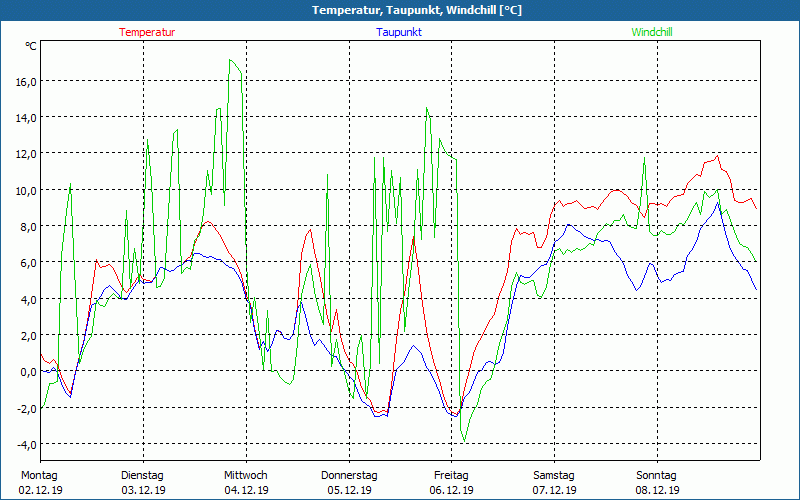Click the Windchill peak above 16 on Dienstag
The height and width of the screenshot is (500, 800).
(231, 60)
